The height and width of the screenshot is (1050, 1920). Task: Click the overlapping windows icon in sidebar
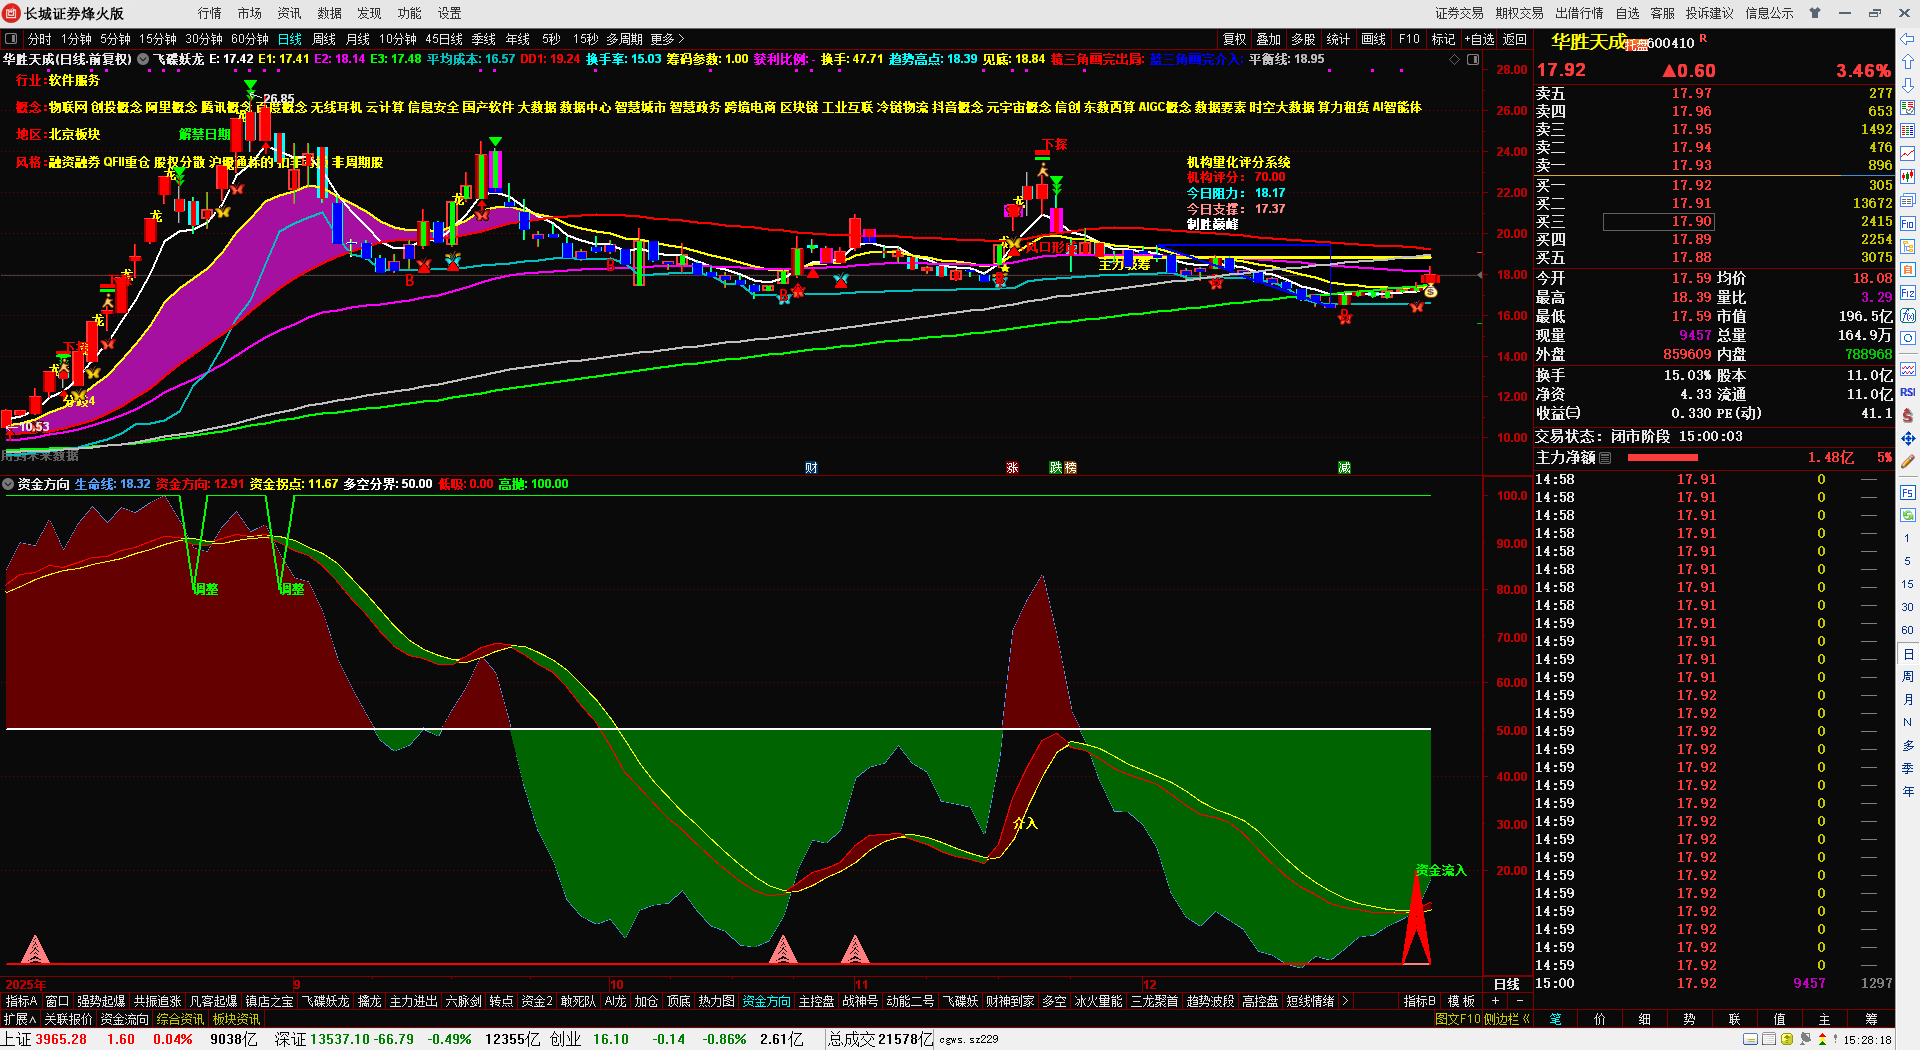tap(1907, 200)
